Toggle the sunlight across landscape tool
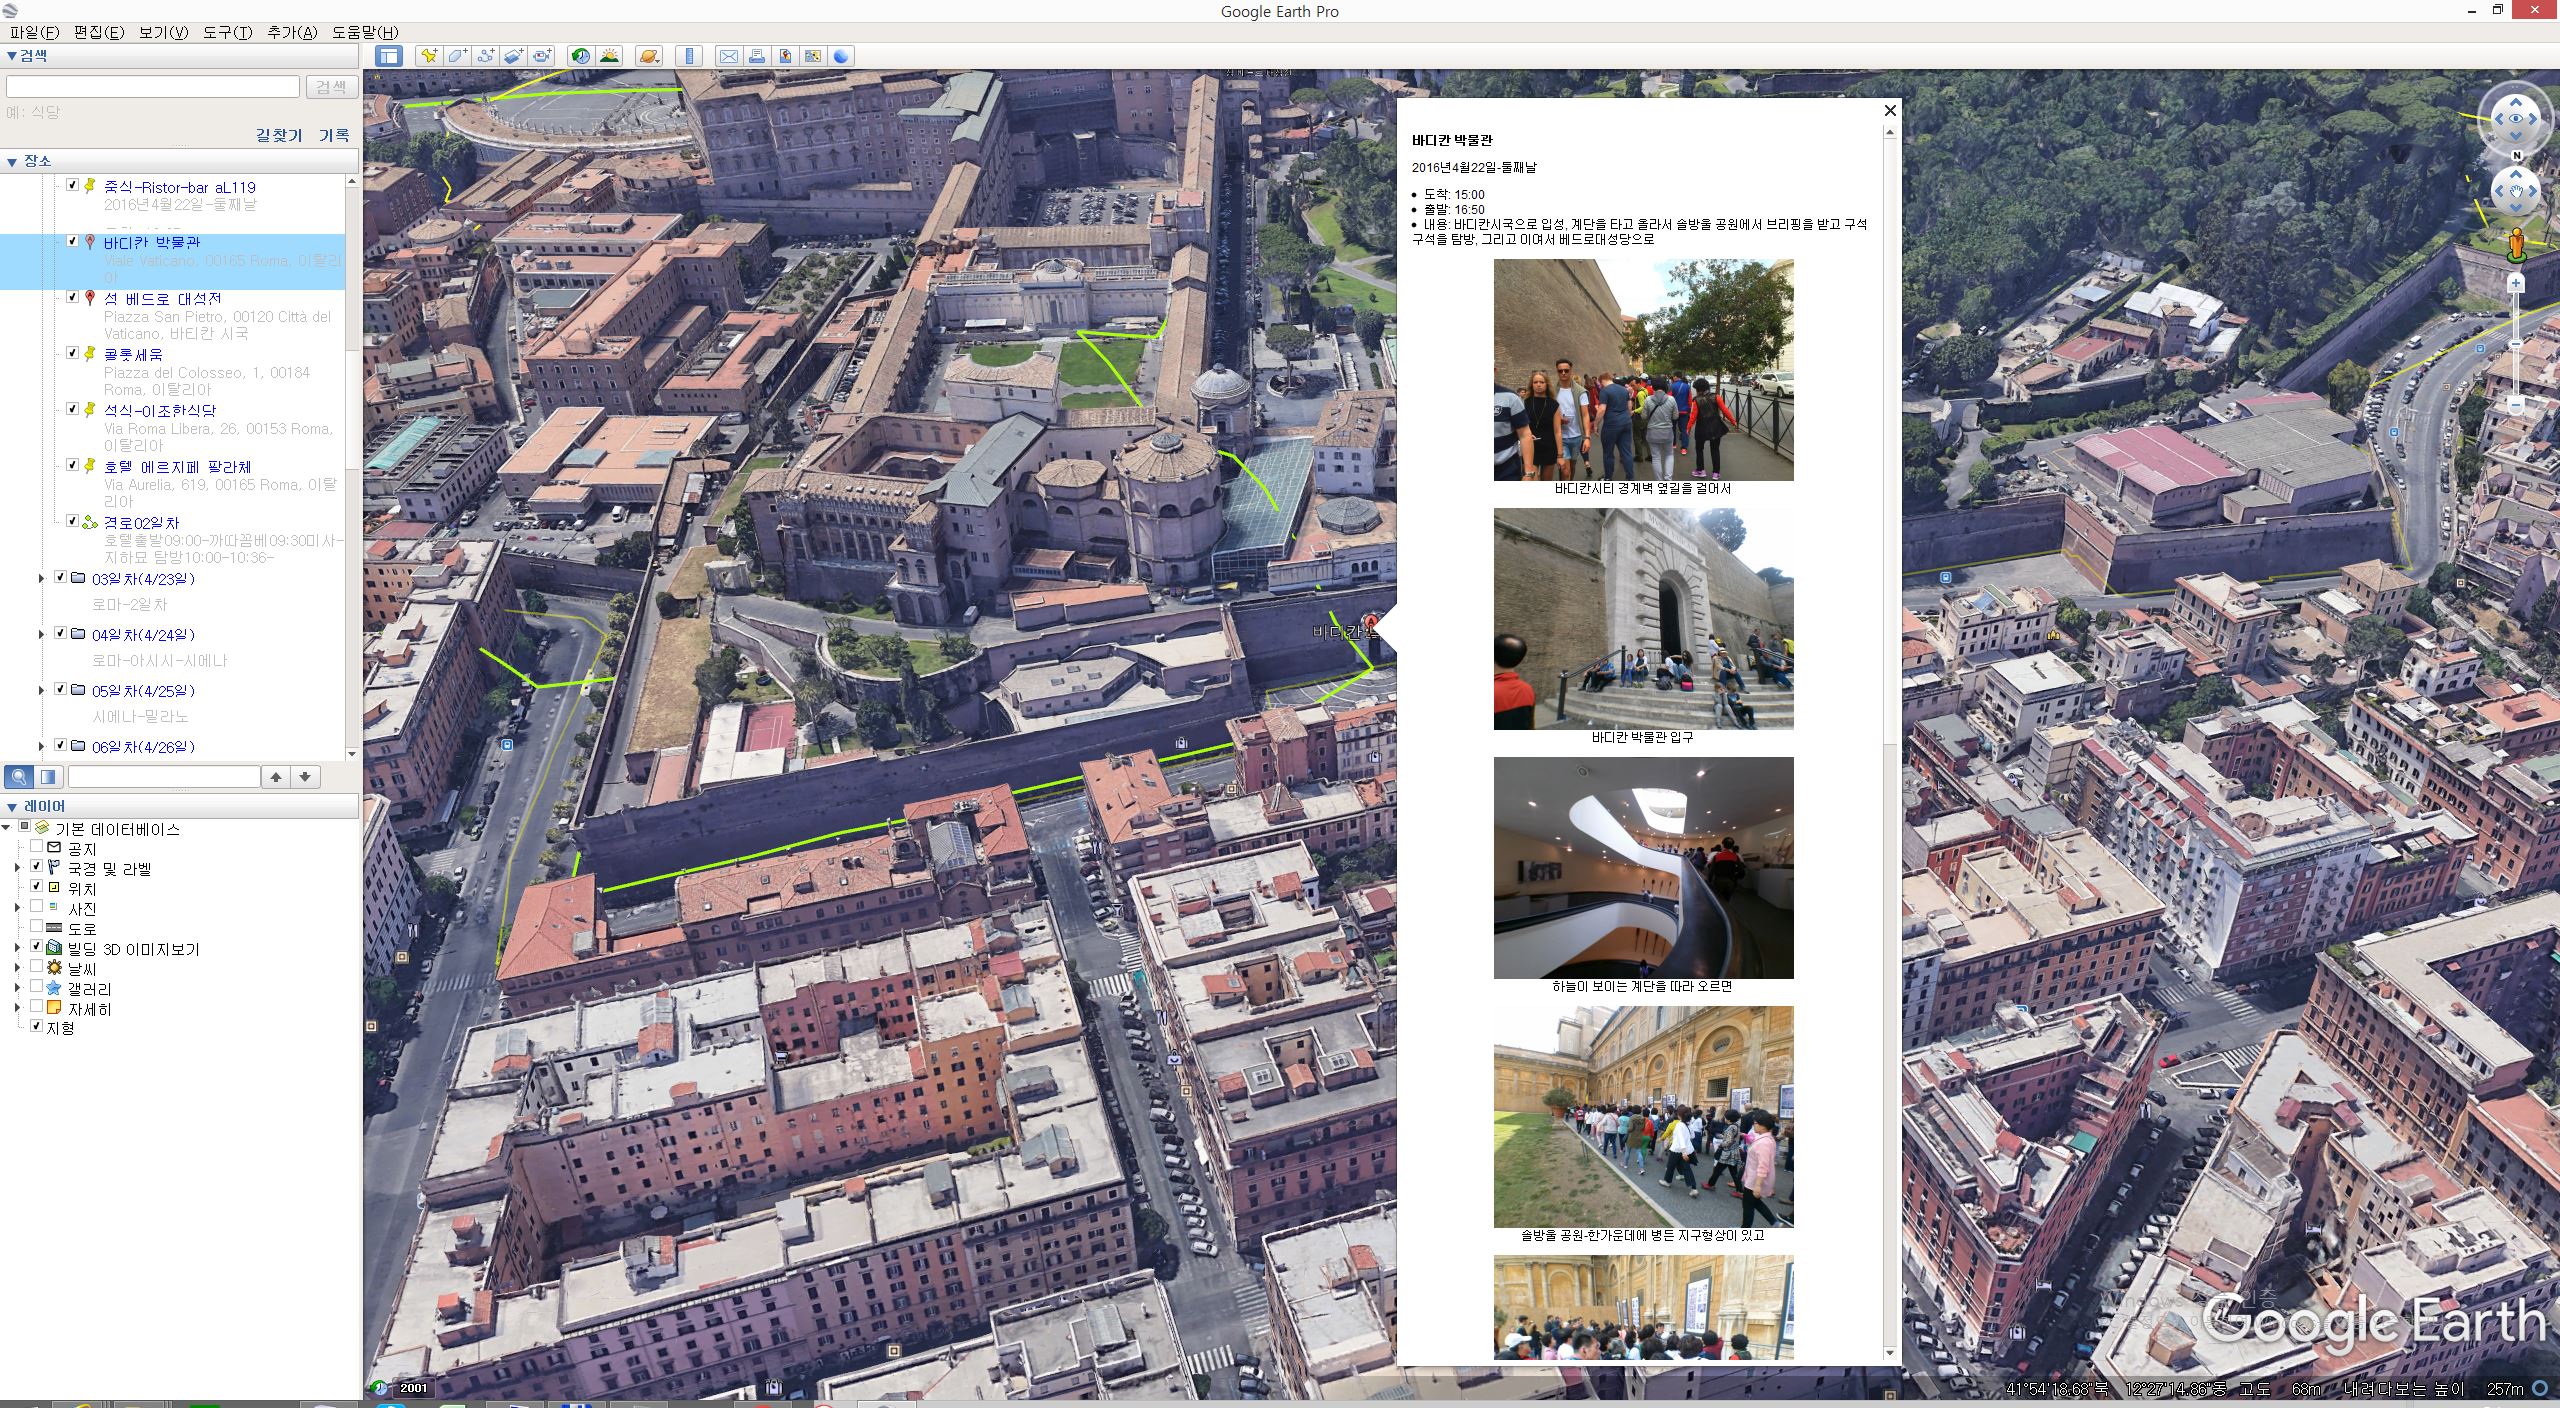This screenshot has height=1408, width=2560. click(x=609, y=56)
